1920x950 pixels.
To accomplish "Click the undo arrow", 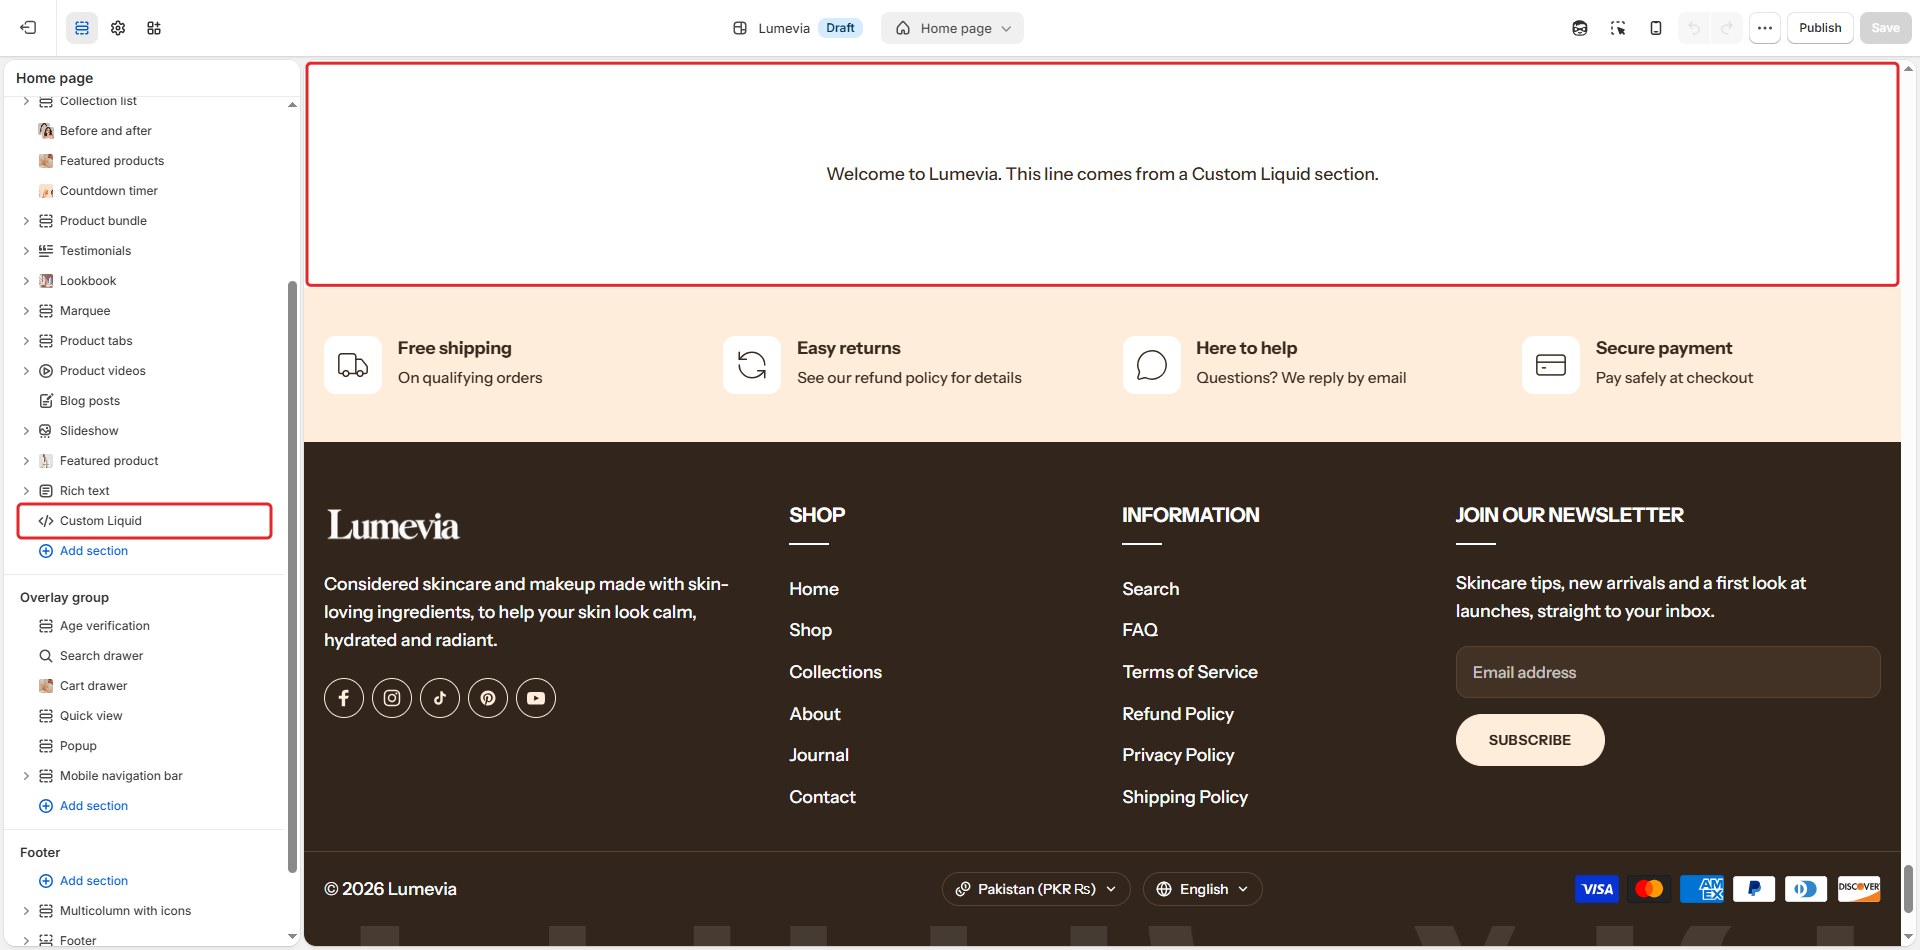I will tap(1694, 28).
